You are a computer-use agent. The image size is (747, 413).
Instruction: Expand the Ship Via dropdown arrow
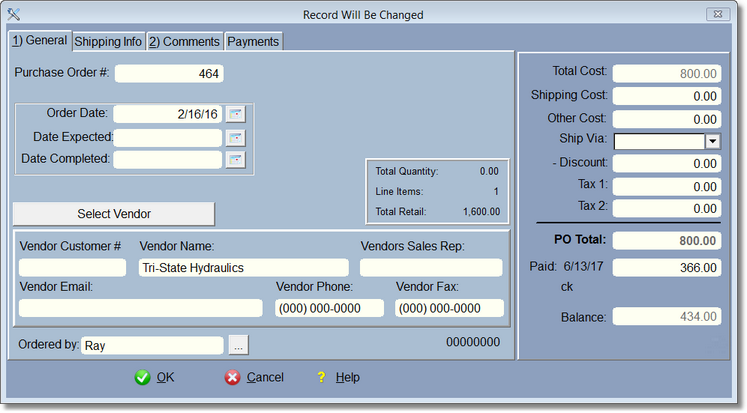712,141
